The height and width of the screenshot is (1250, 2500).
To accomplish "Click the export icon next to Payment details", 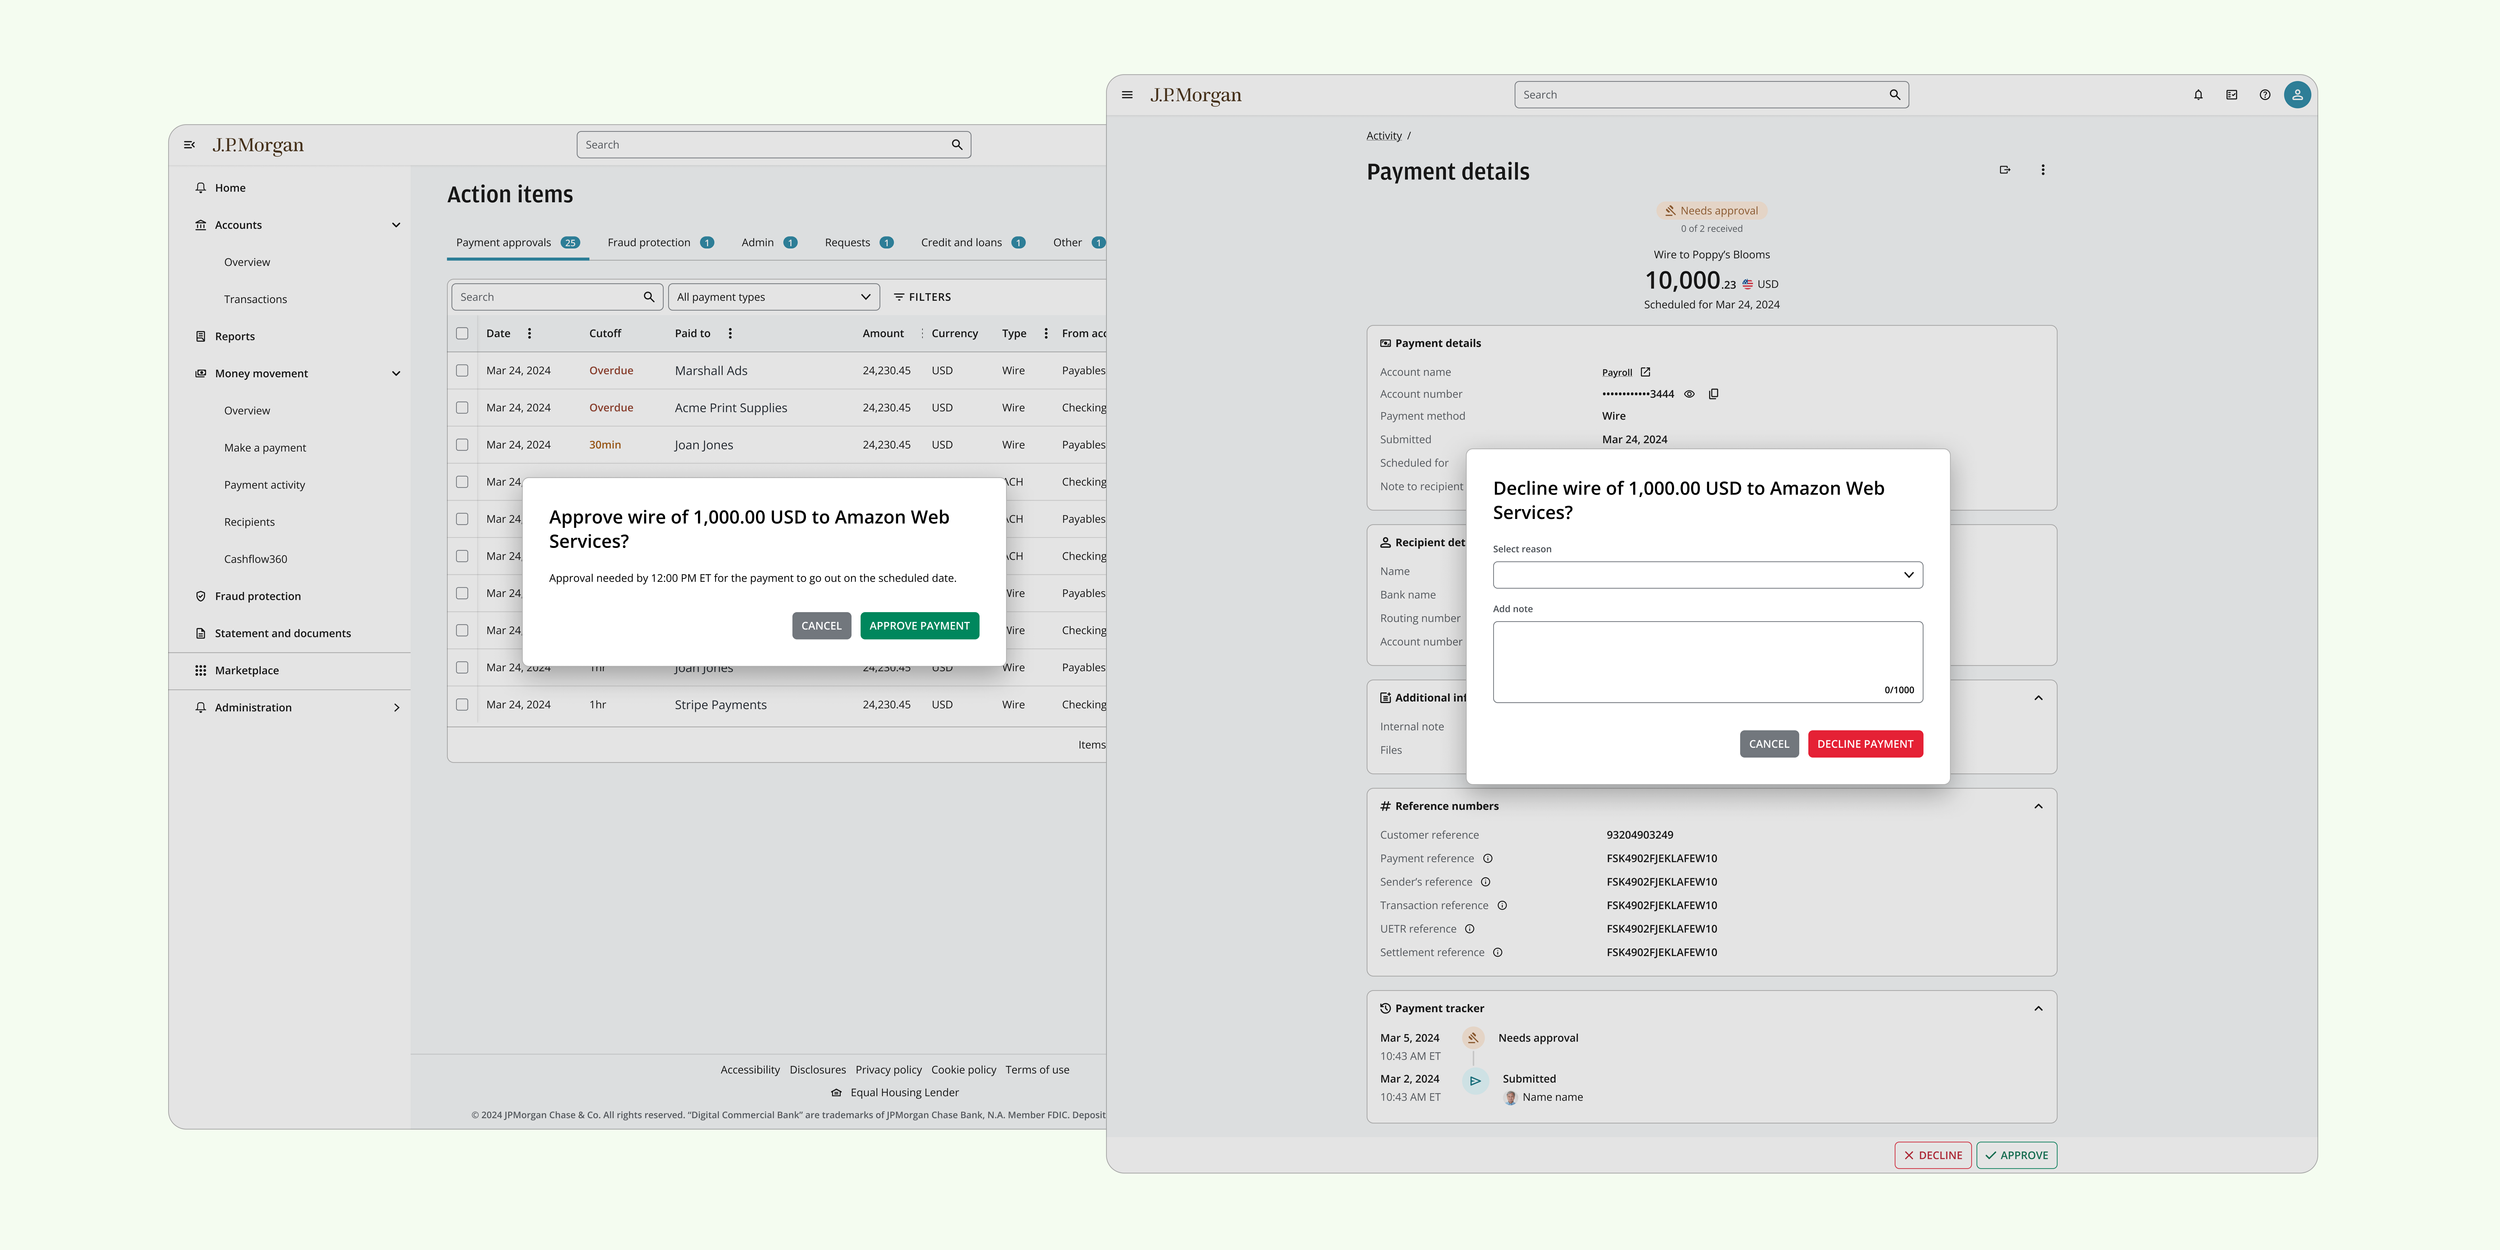I will click(2004, 170).
